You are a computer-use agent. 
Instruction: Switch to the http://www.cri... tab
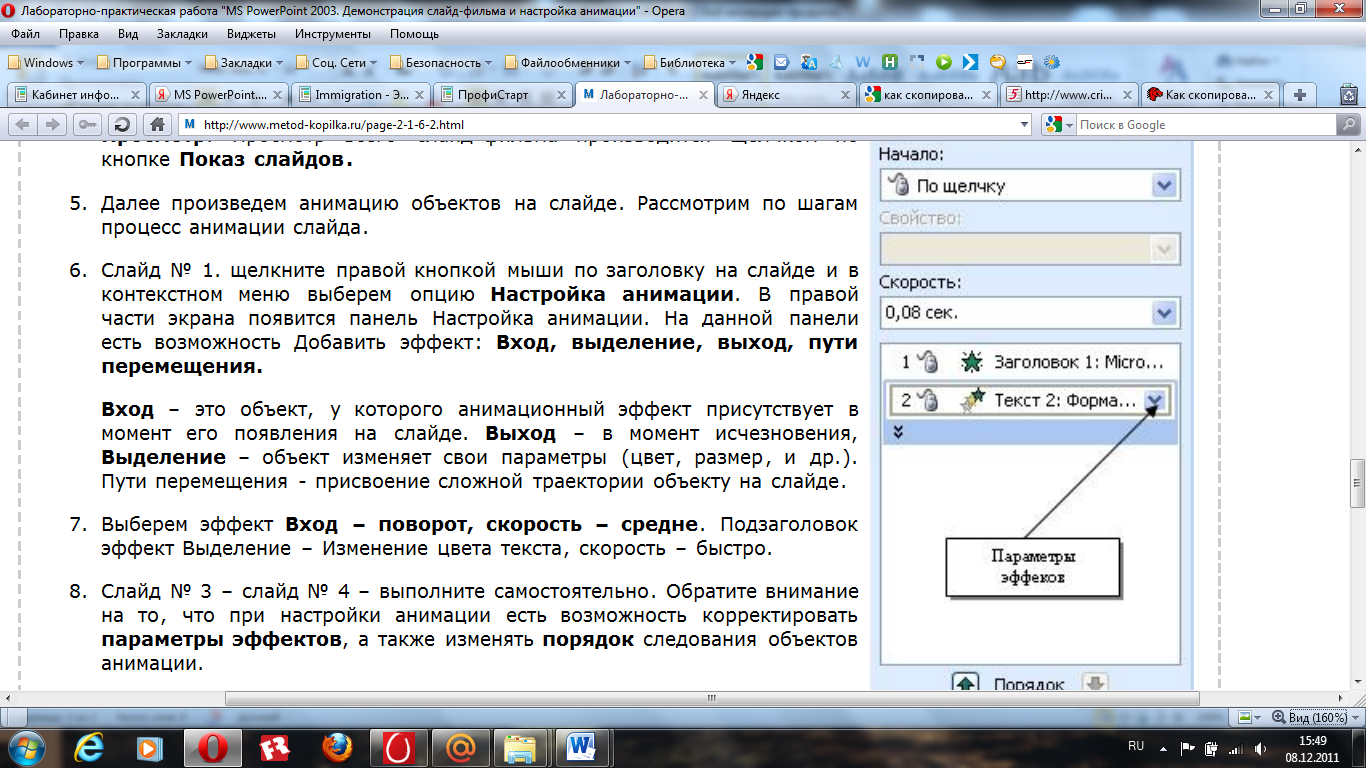[x=1071, y=95]
